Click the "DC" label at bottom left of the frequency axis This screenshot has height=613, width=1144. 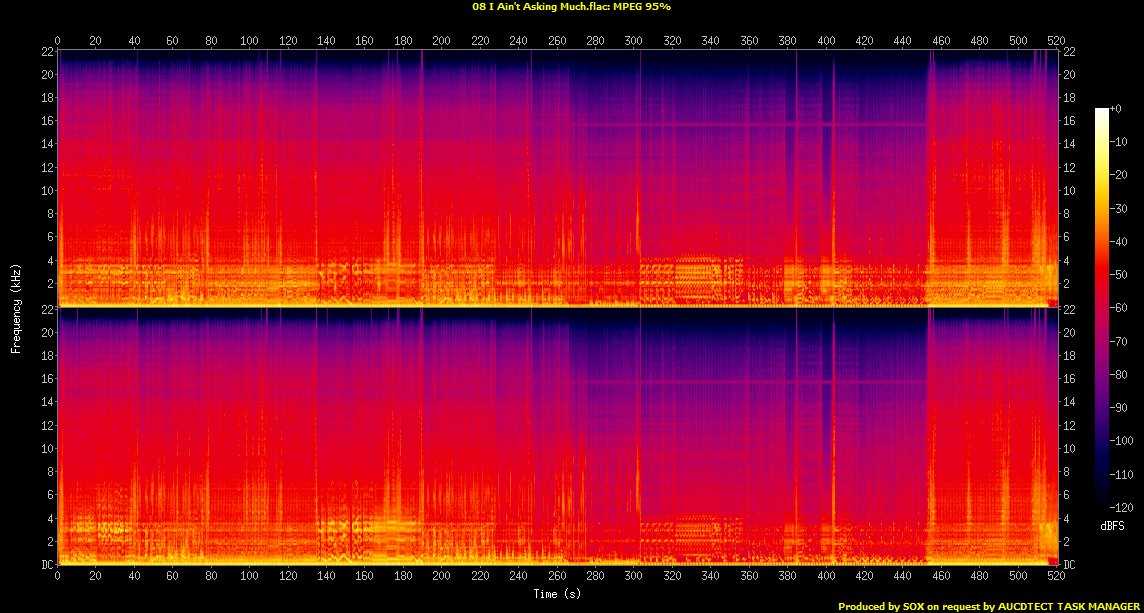(47, 565)
